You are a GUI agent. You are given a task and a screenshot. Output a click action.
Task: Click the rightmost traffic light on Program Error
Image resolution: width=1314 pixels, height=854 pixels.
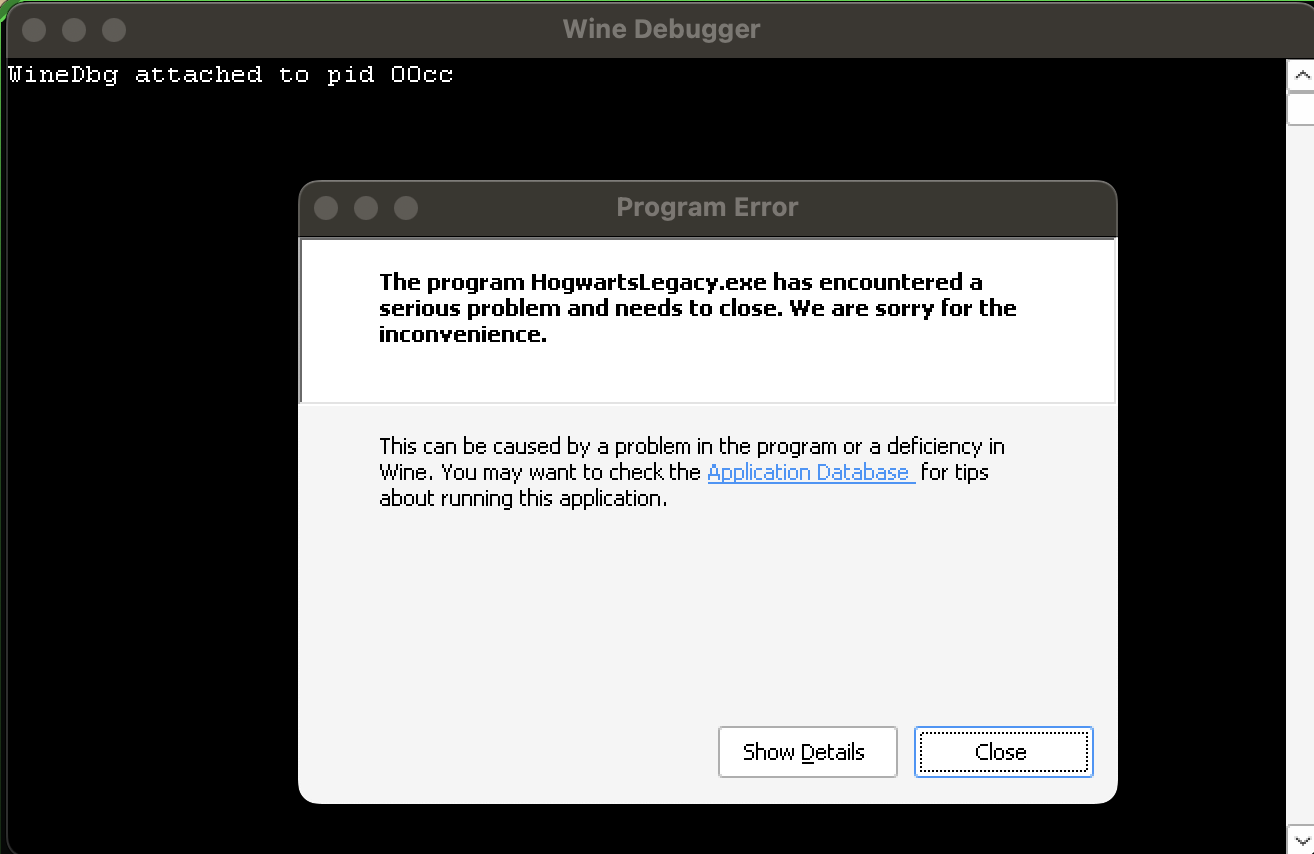pos(406,208)
